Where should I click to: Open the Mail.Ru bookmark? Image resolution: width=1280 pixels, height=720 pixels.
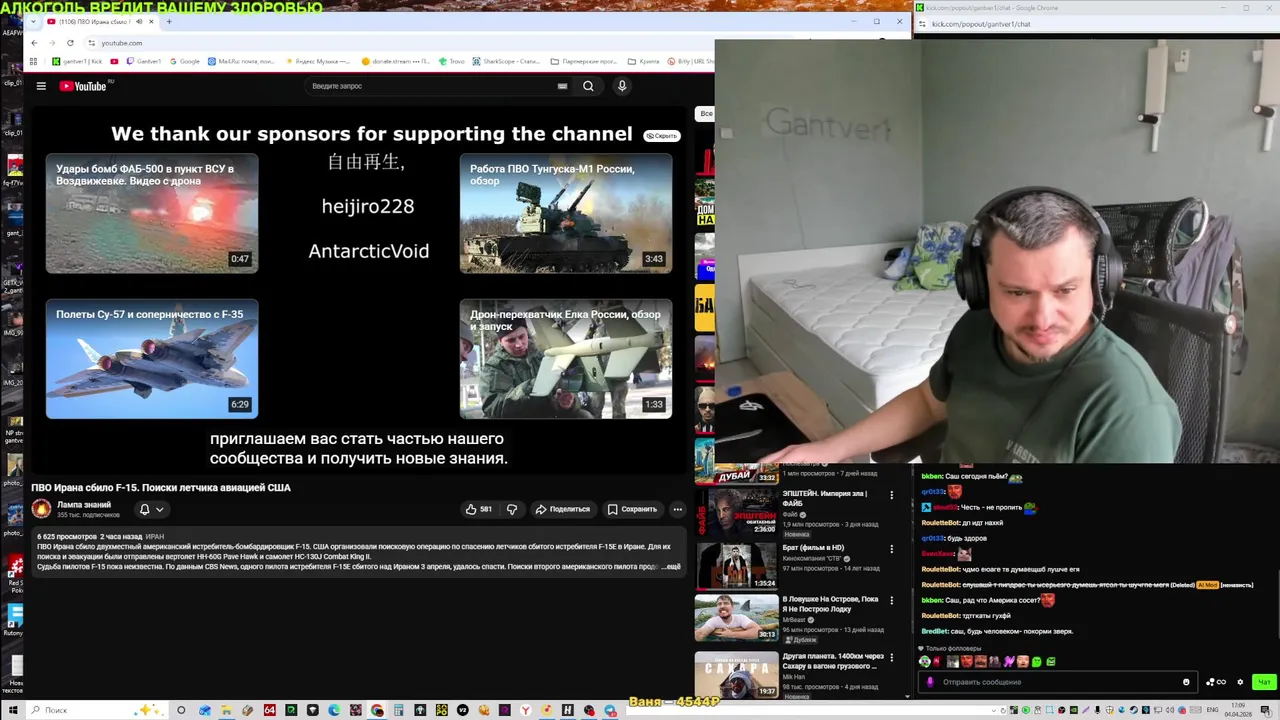tap(241, 61)
